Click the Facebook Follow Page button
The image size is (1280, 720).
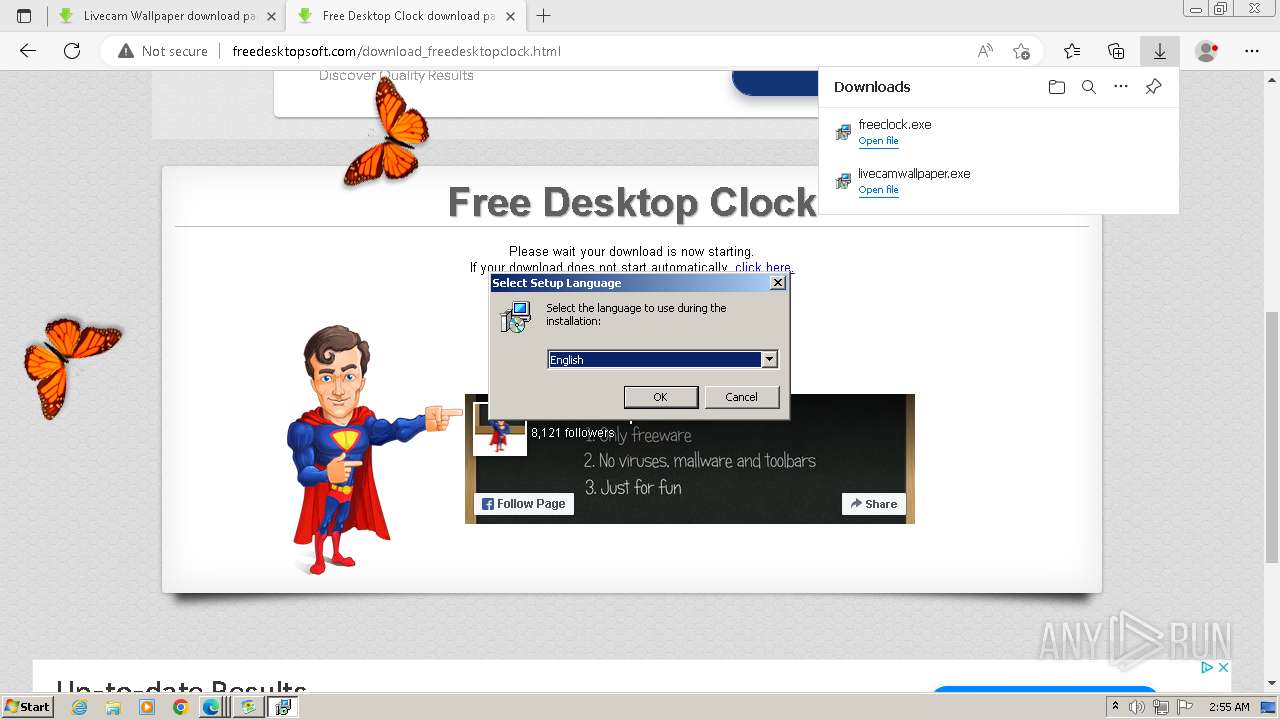click(x=524, y=504)
